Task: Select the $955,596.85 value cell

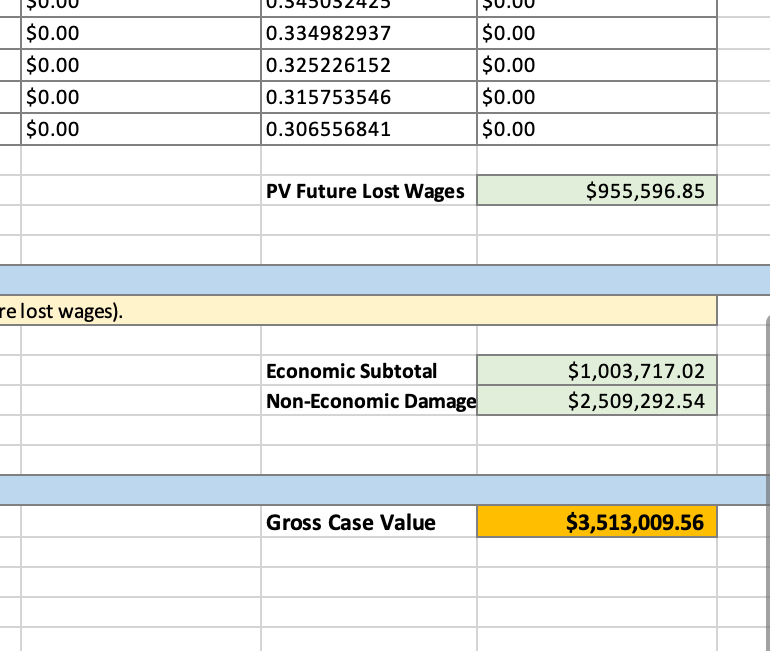Action: point(597,191)
